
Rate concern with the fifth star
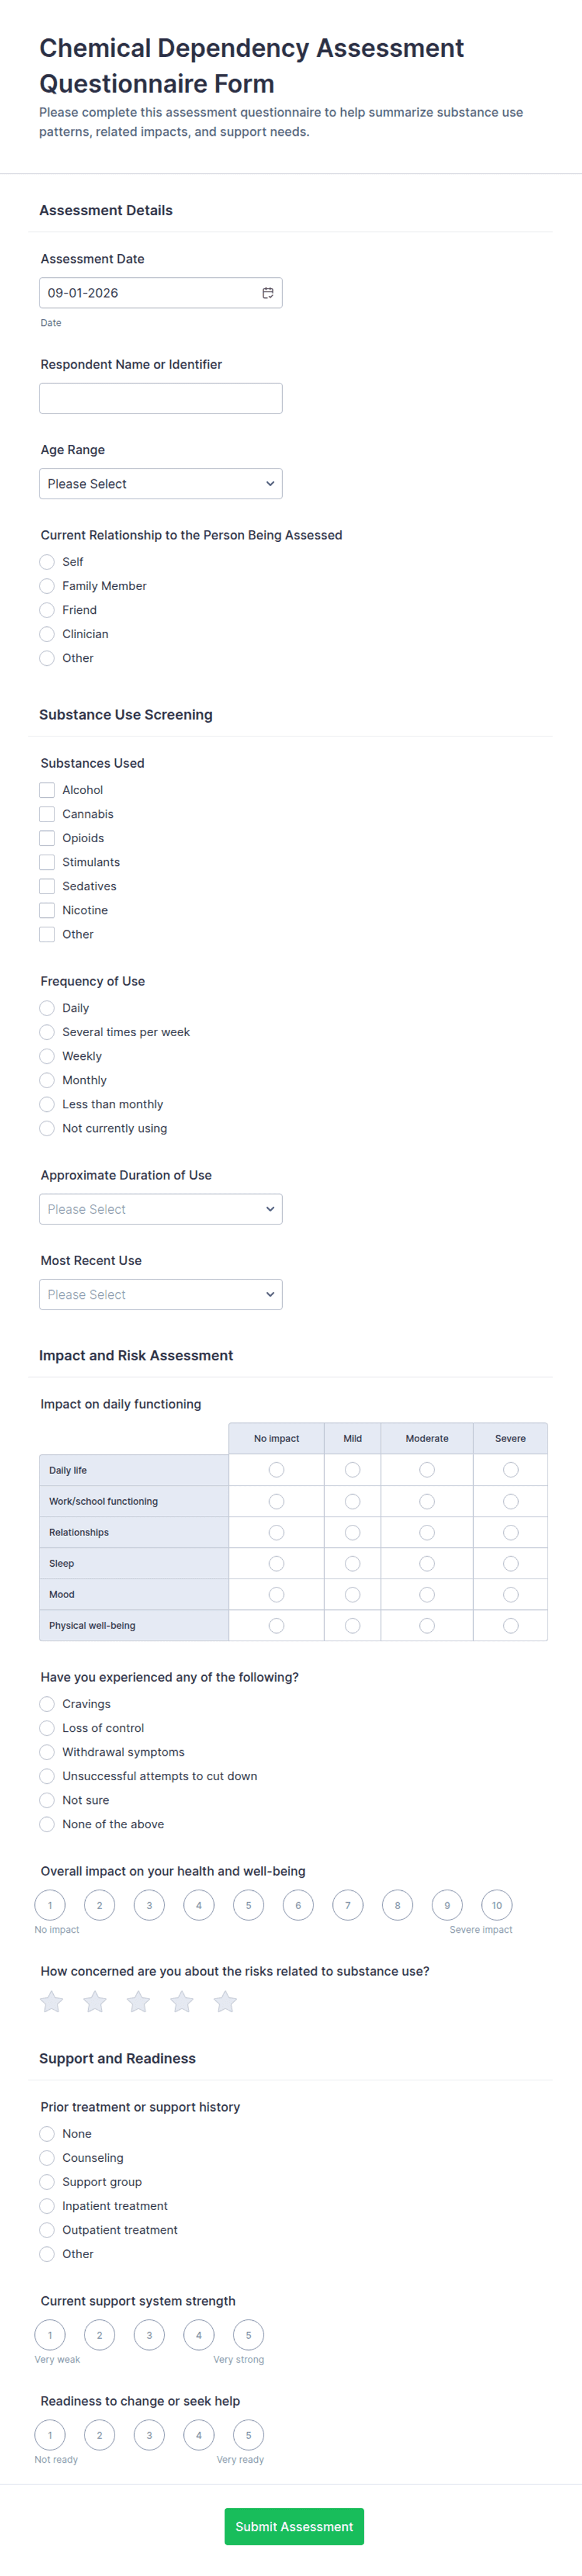[x=225, y=2001]
